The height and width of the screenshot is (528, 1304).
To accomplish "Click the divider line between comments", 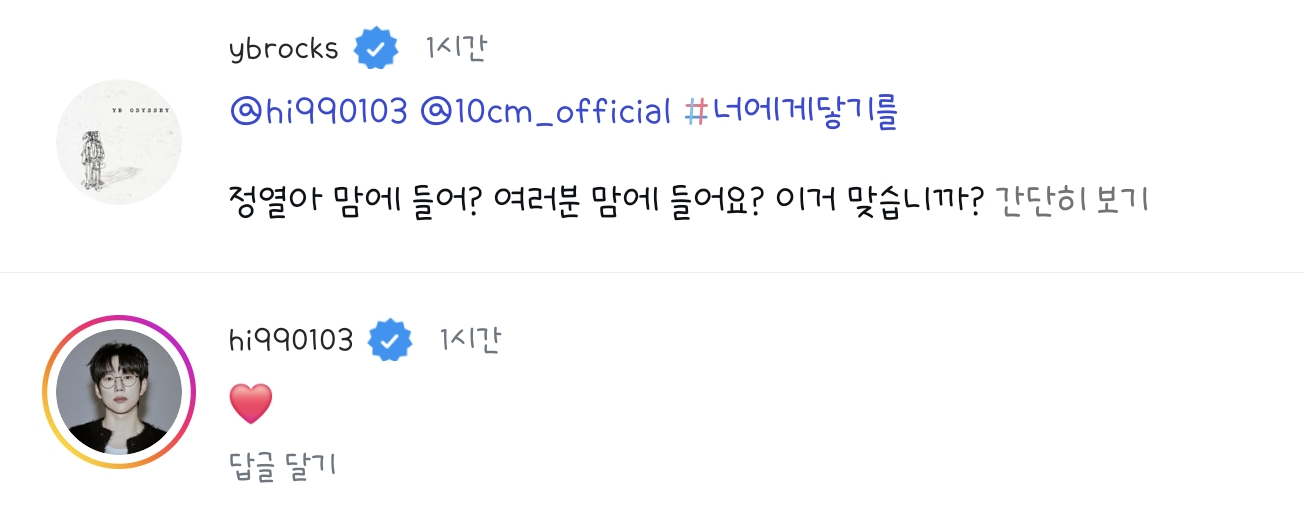I will tap(652, 272).
